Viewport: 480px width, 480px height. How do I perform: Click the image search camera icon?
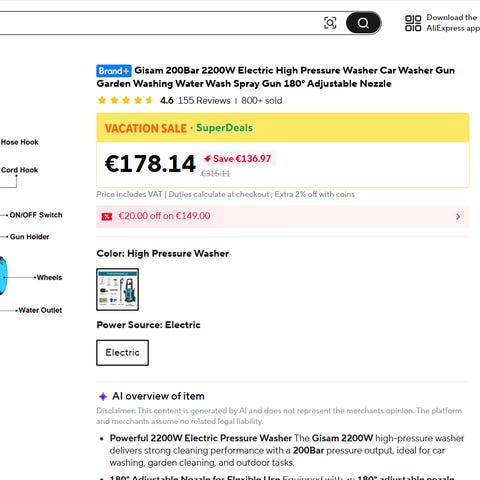pyautogui.click(x=330, y=23)
